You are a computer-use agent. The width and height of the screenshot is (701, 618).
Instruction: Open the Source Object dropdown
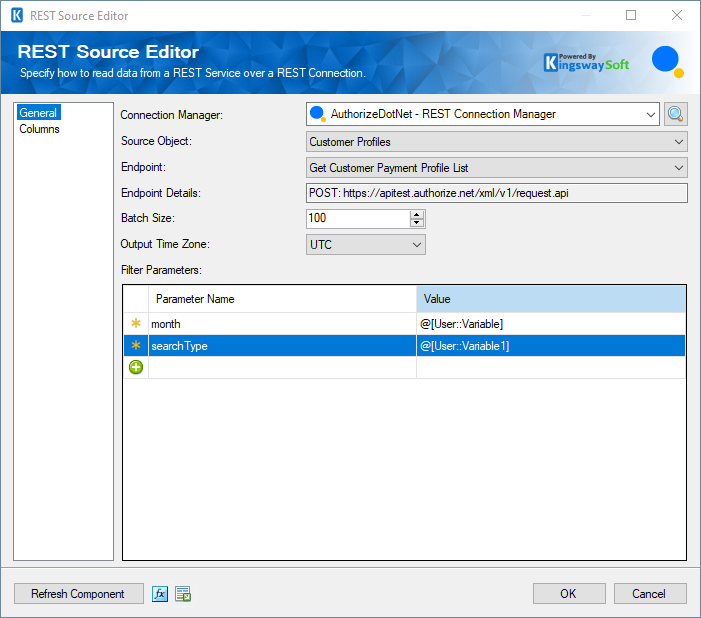point(679,142)
